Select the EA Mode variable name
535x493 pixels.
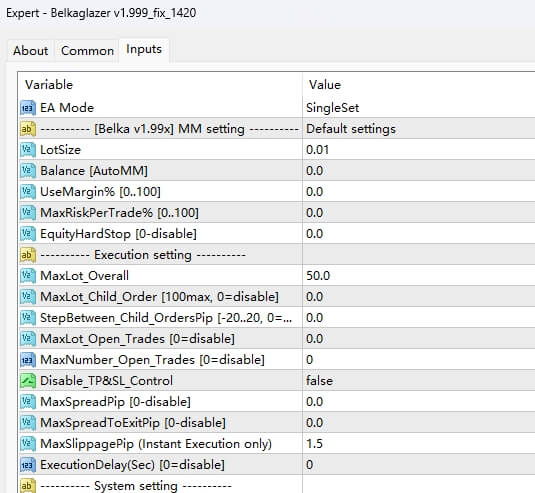(x=67, y=108)
